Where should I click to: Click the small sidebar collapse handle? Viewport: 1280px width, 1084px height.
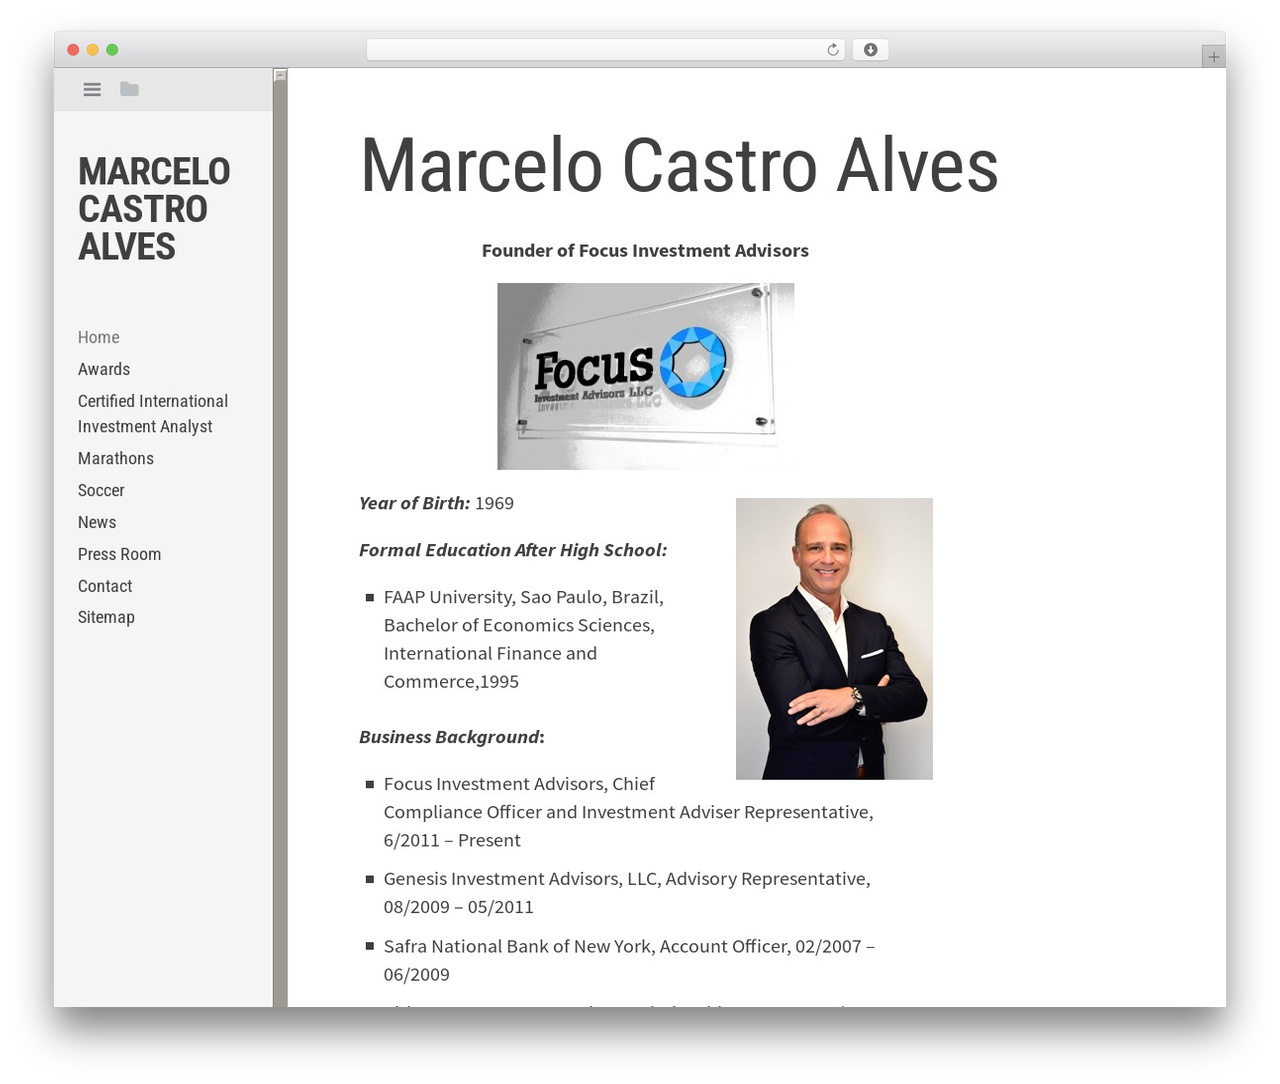point(280,75)
